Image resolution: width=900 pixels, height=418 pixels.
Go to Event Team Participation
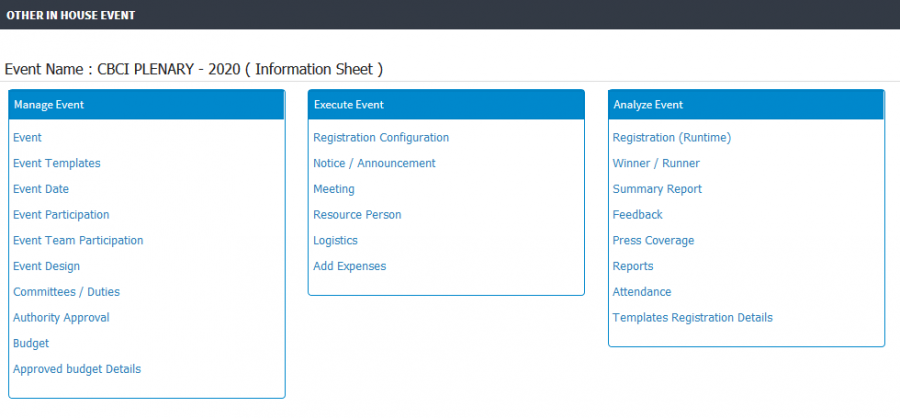pos(78,240)
